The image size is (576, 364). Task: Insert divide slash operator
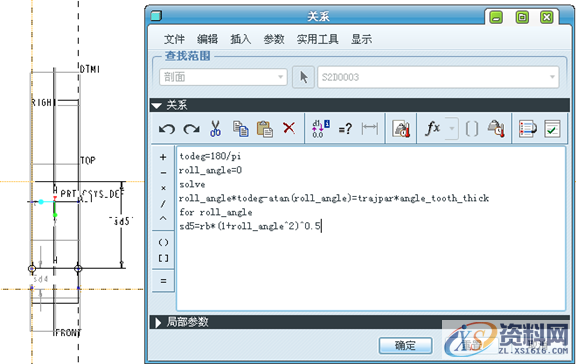point(163,203)
